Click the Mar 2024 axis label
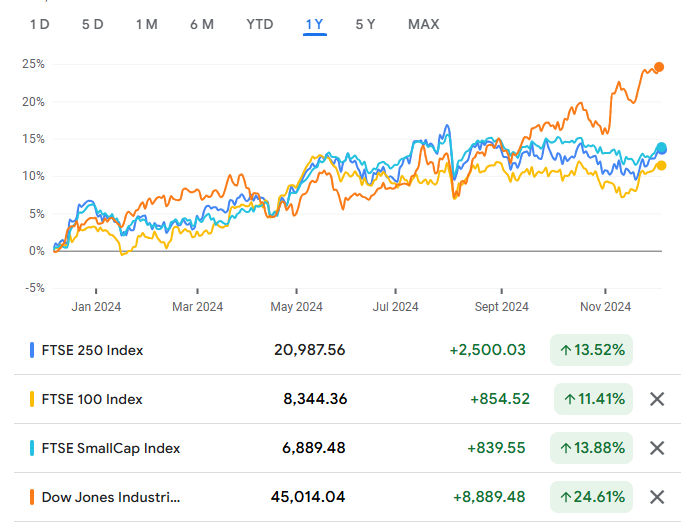 coord(197,307)
